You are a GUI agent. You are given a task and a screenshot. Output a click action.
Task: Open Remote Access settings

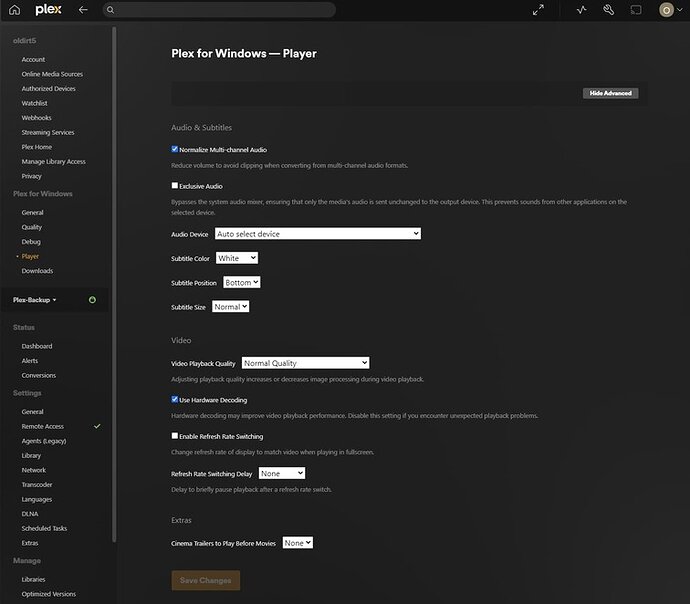coord(42,426)
